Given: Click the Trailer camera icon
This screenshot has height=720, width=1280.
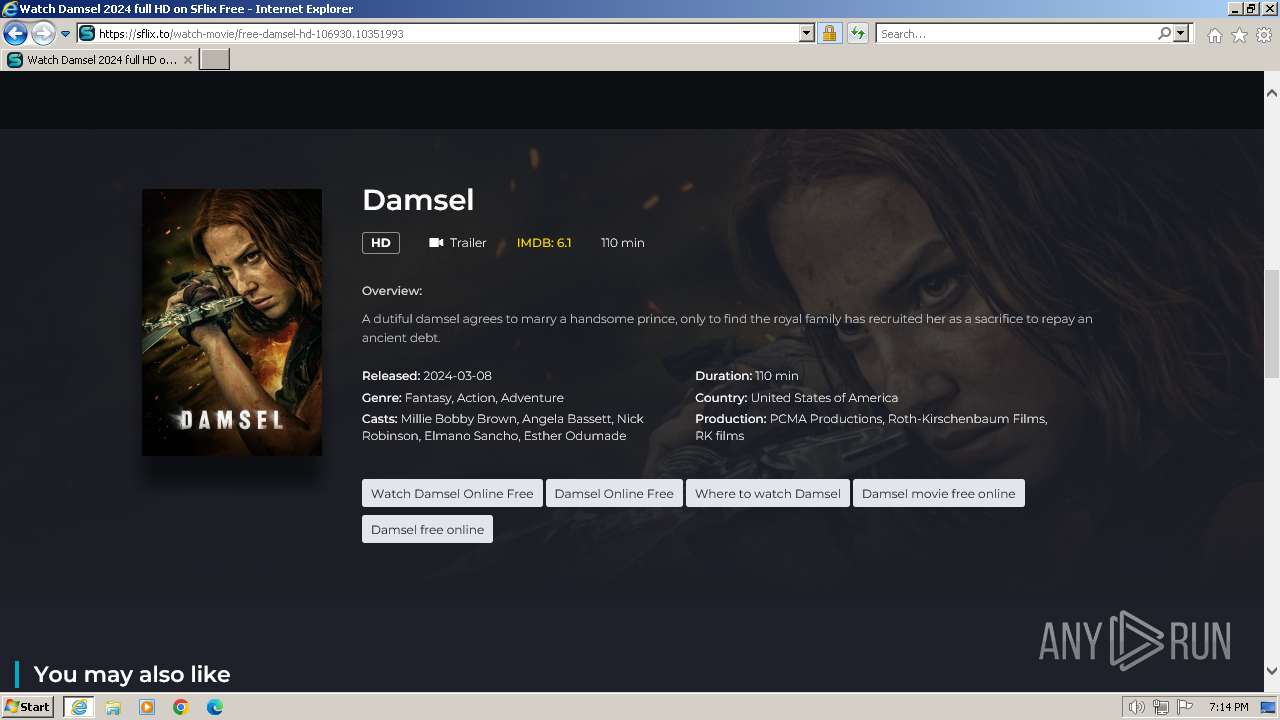Looking at the screenshot, I should 436,243.
